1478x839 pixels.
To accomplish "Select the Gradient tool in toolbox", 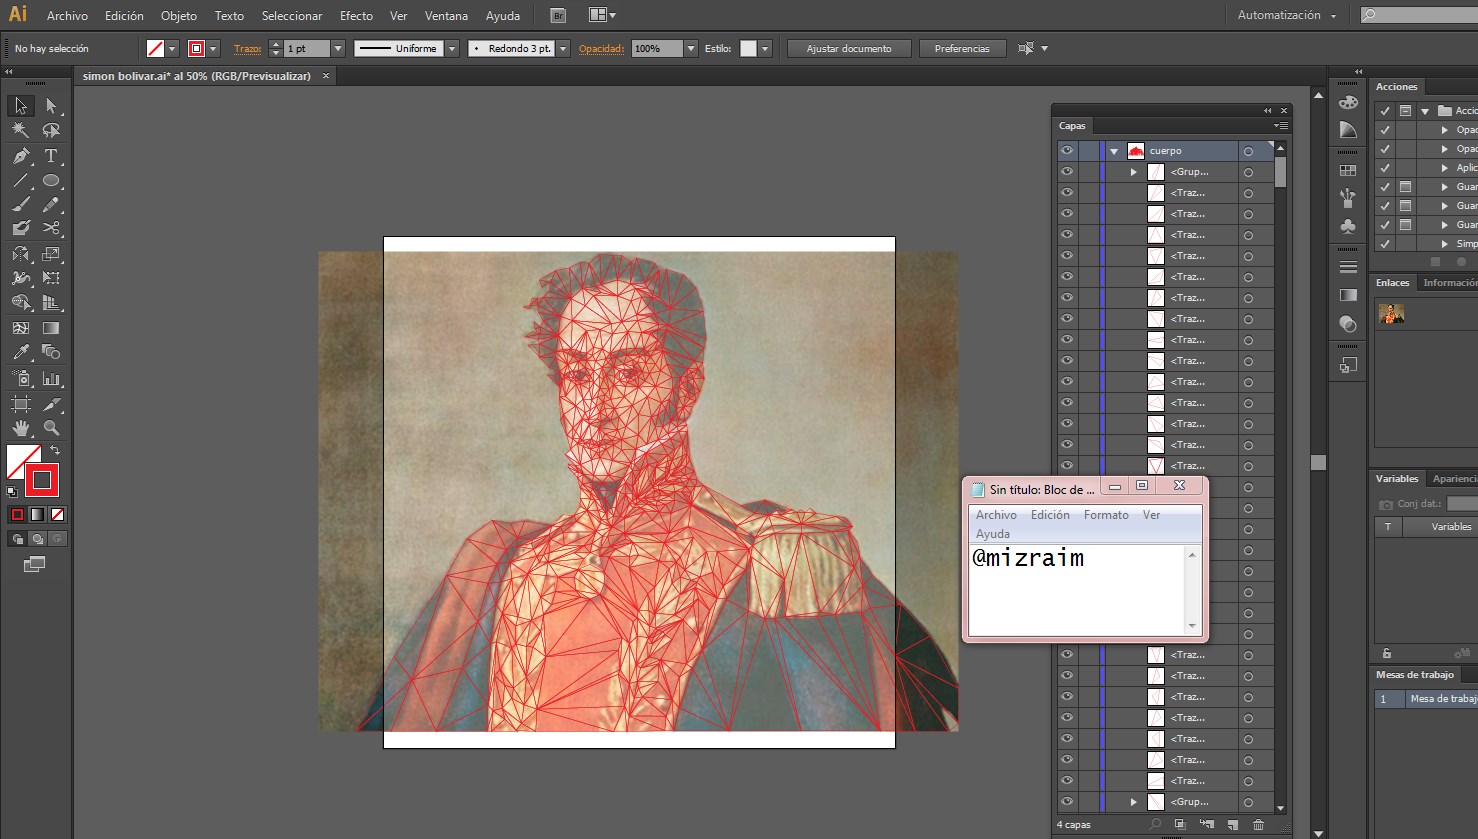I will tap(51, 327).
